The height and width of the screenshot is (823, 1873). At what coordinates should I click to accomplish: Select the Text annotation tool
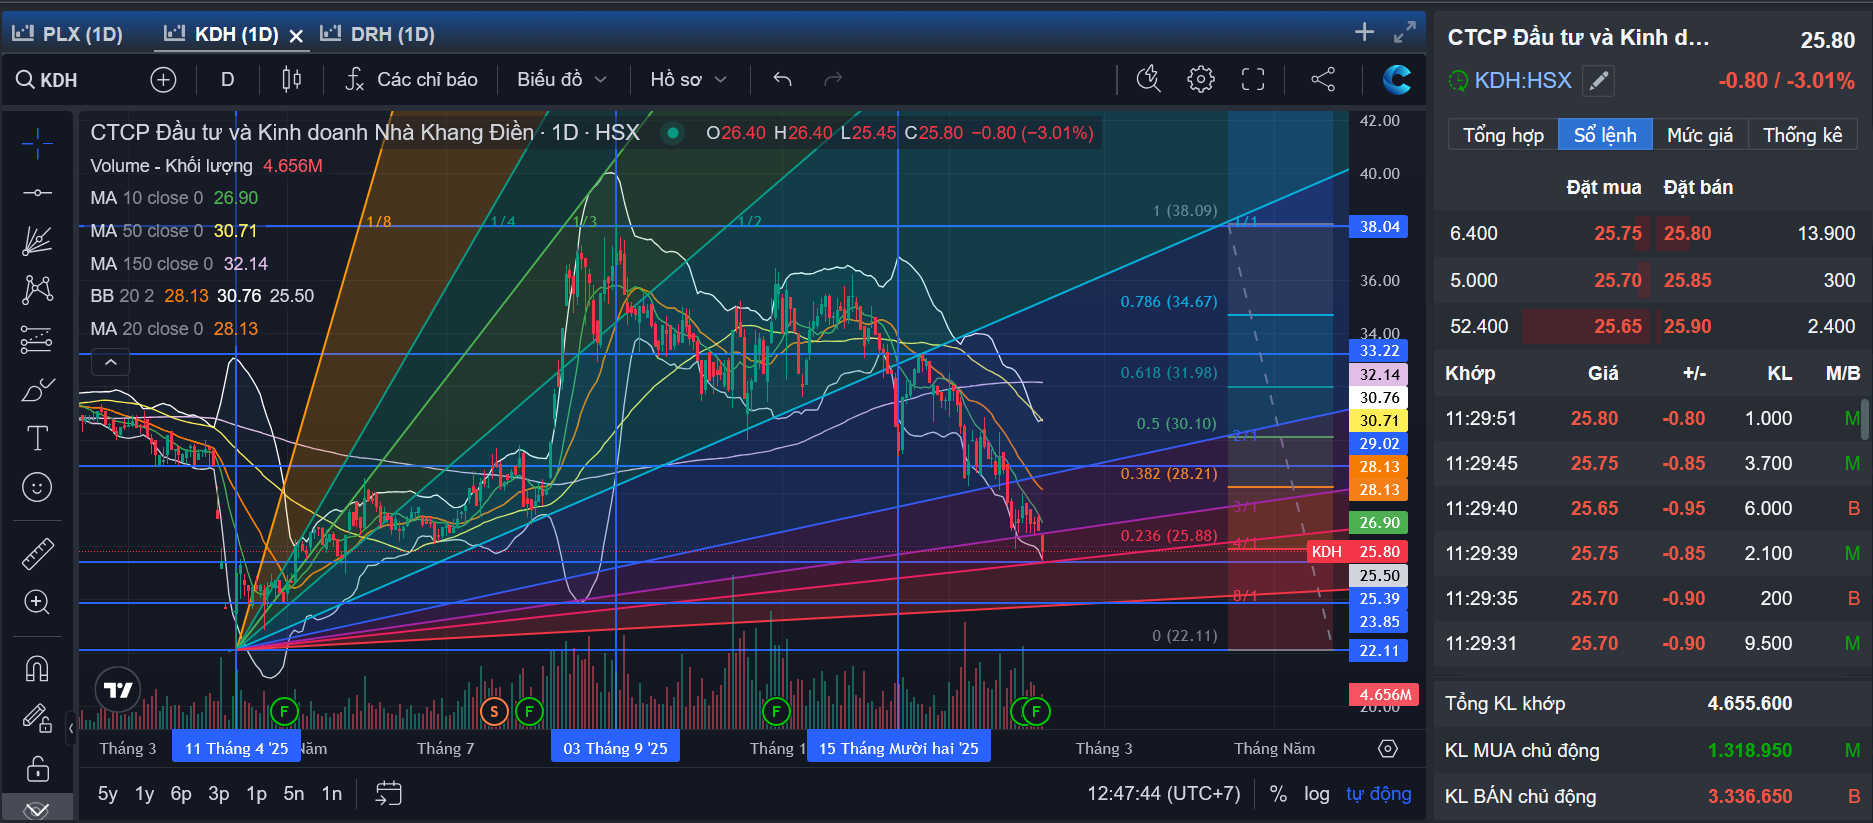[x=37, y=438]
